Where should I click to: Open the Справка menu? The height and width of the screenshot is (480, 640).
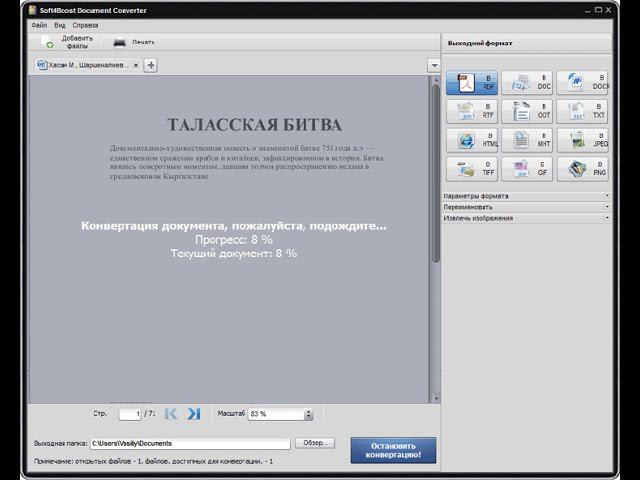click(x=85, y=25)
